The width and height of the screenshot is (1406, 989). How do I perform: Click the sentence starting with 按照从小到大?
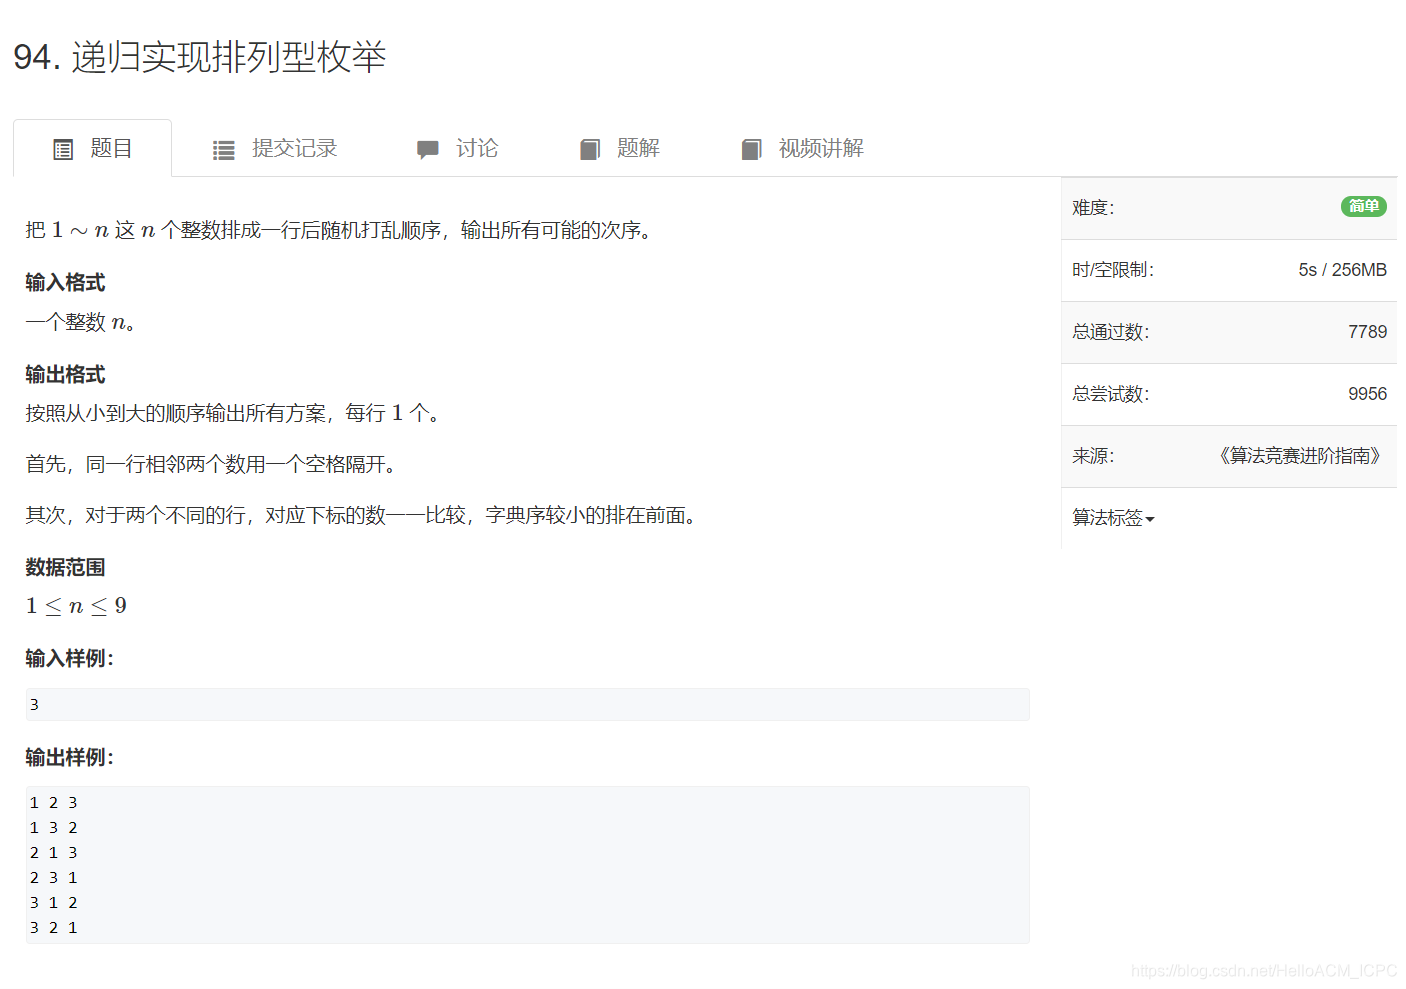coord(234,413)
